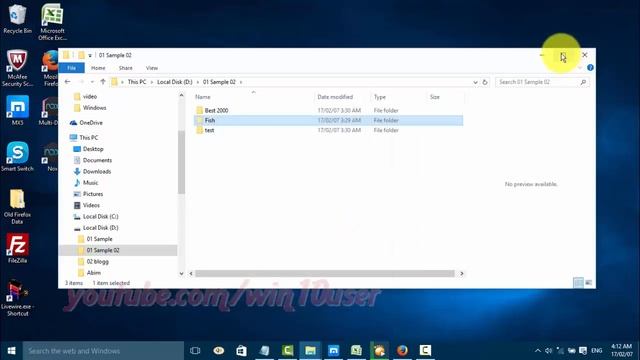The height and width of the screenshot is (360, 640).
Task: Open McAfee Security desktop icon
Action: pos(17,68)
